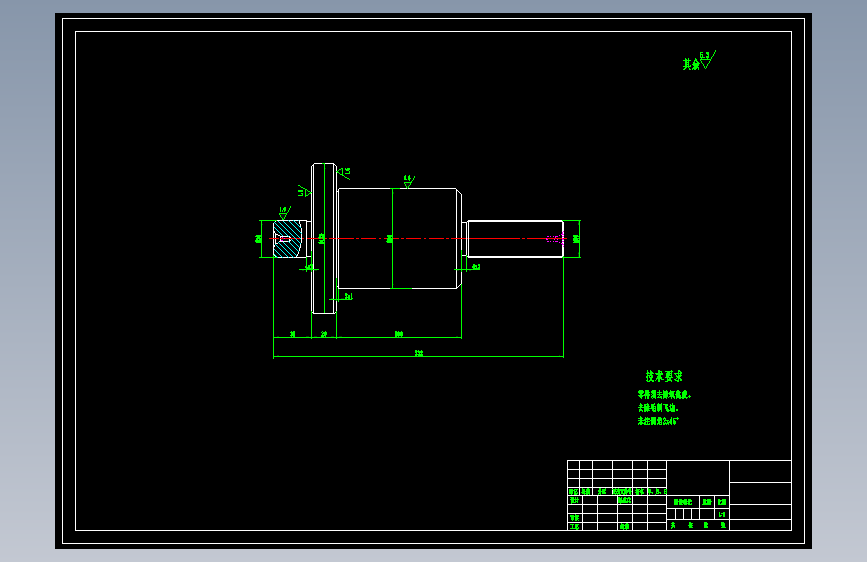Select the 未注倒角 chamfer note line
This screenshot has height=562, width=867.
tap(657, 421)
